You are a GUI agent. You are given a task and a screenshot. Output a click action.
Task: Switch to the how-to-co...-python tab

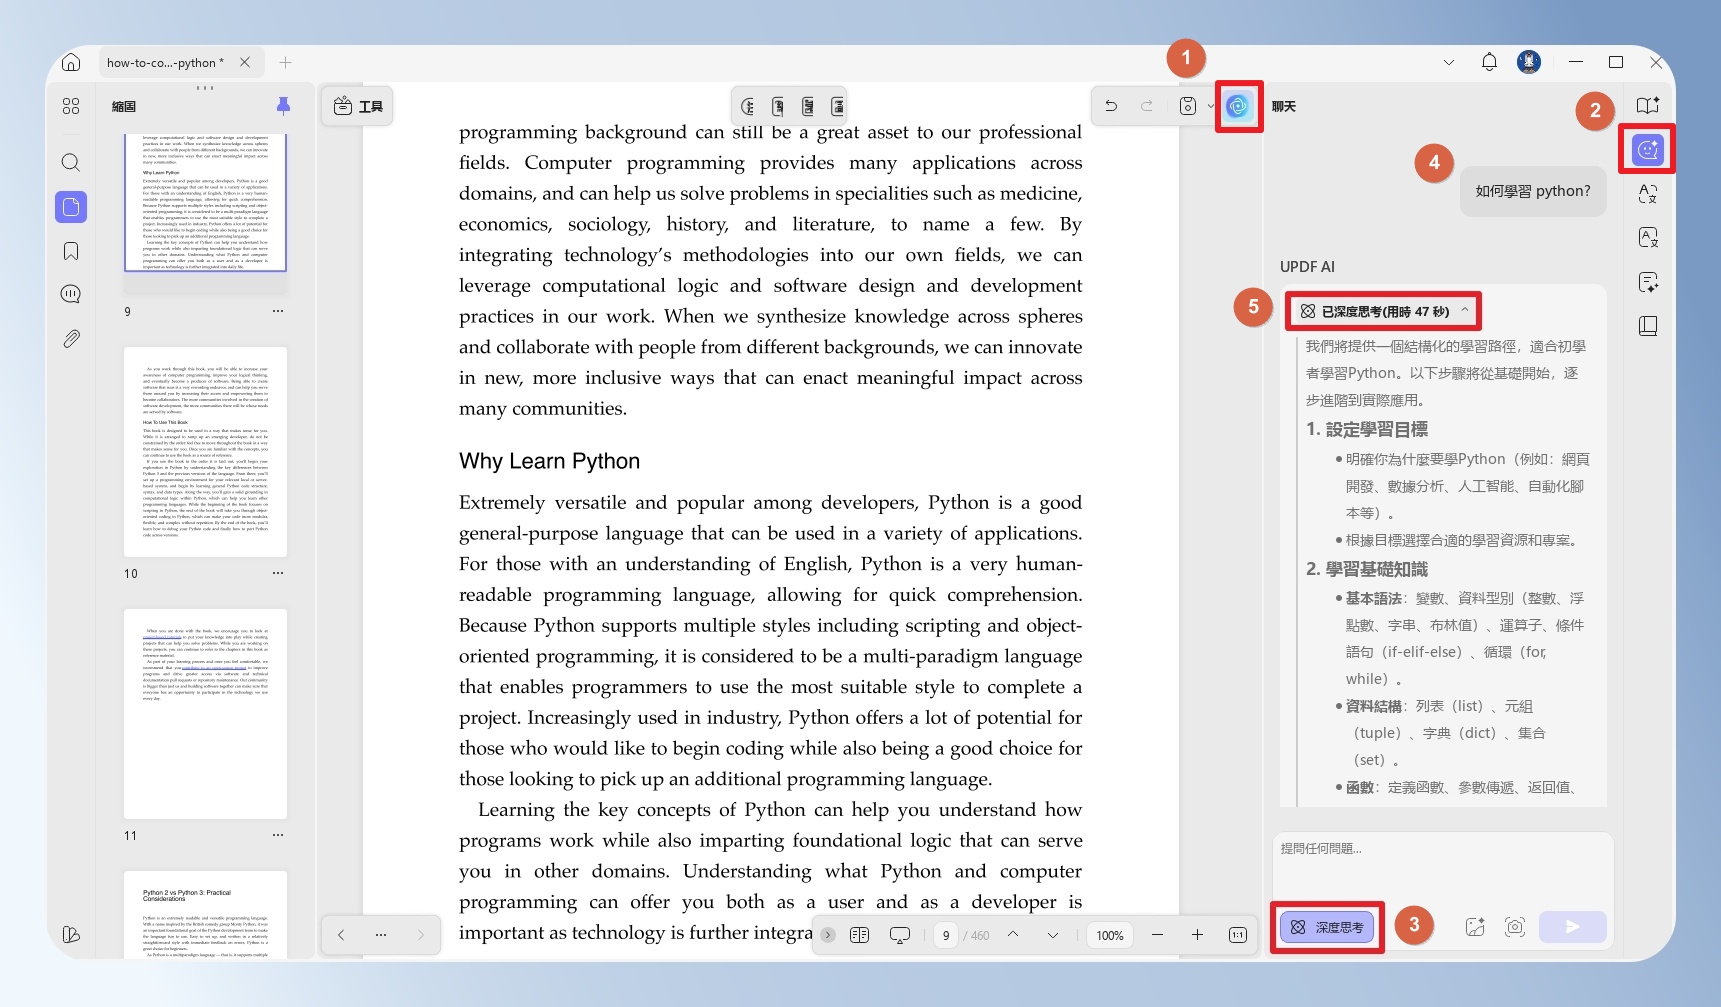coord(165,62)
